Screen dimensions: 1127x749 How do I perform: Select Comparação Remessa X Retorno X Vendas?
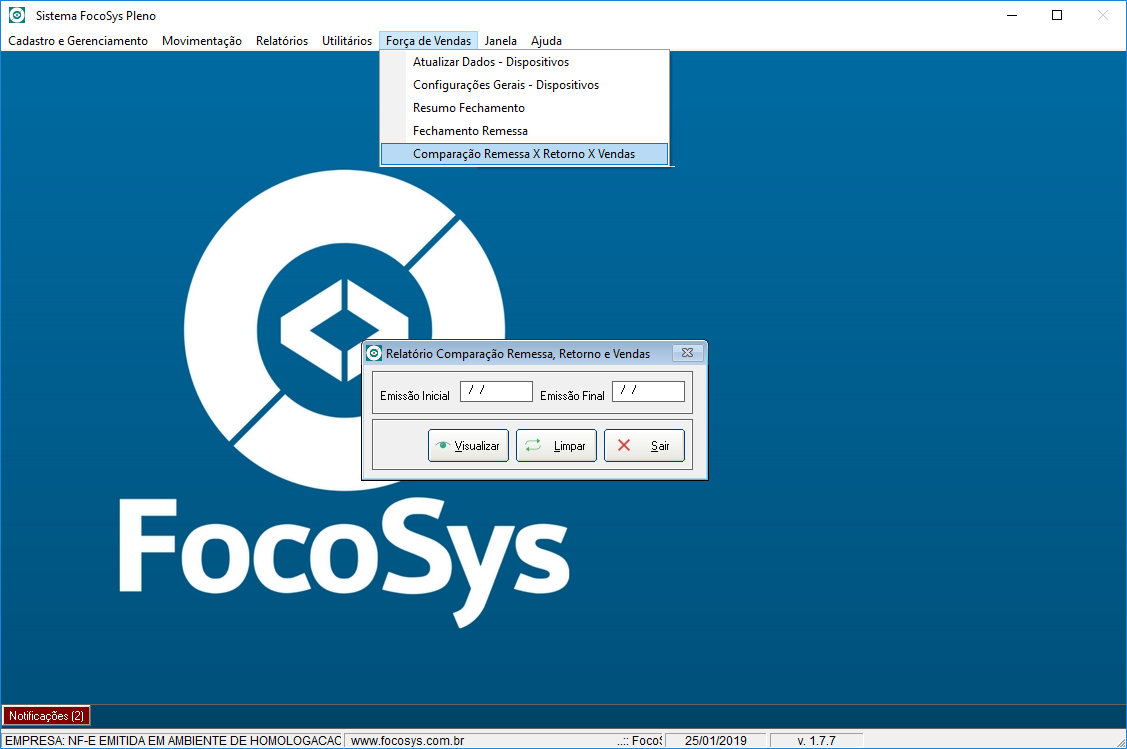click(x=525, y=154)
